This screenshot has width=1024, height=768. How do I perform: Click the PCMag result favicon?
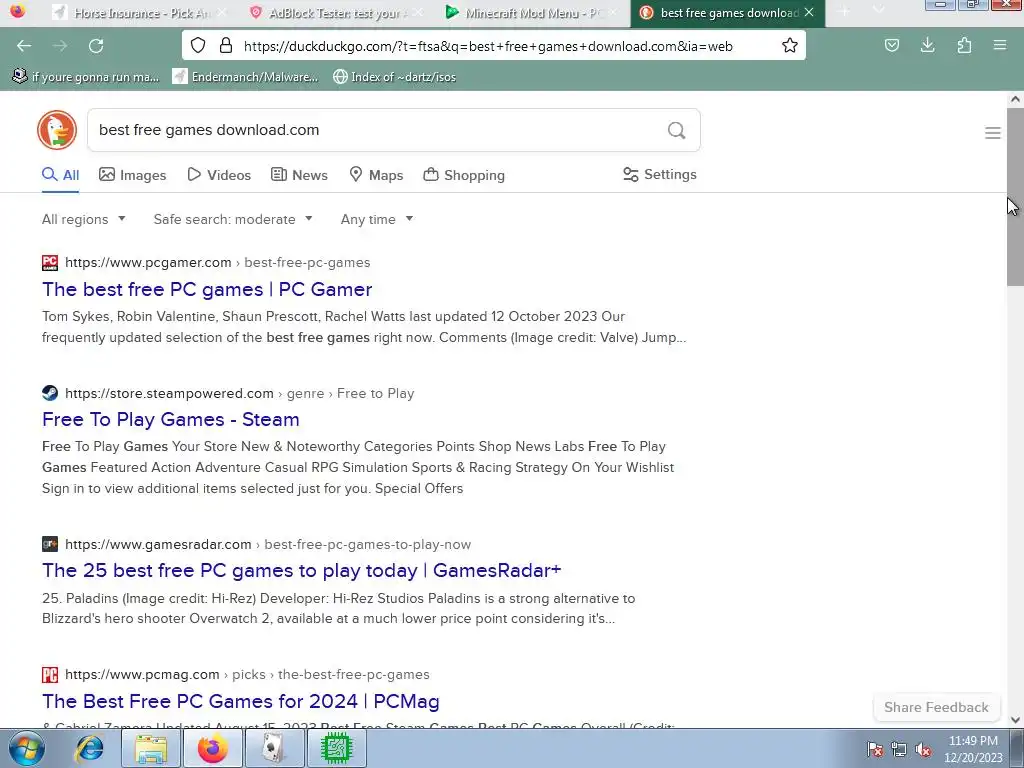[50, 675]
